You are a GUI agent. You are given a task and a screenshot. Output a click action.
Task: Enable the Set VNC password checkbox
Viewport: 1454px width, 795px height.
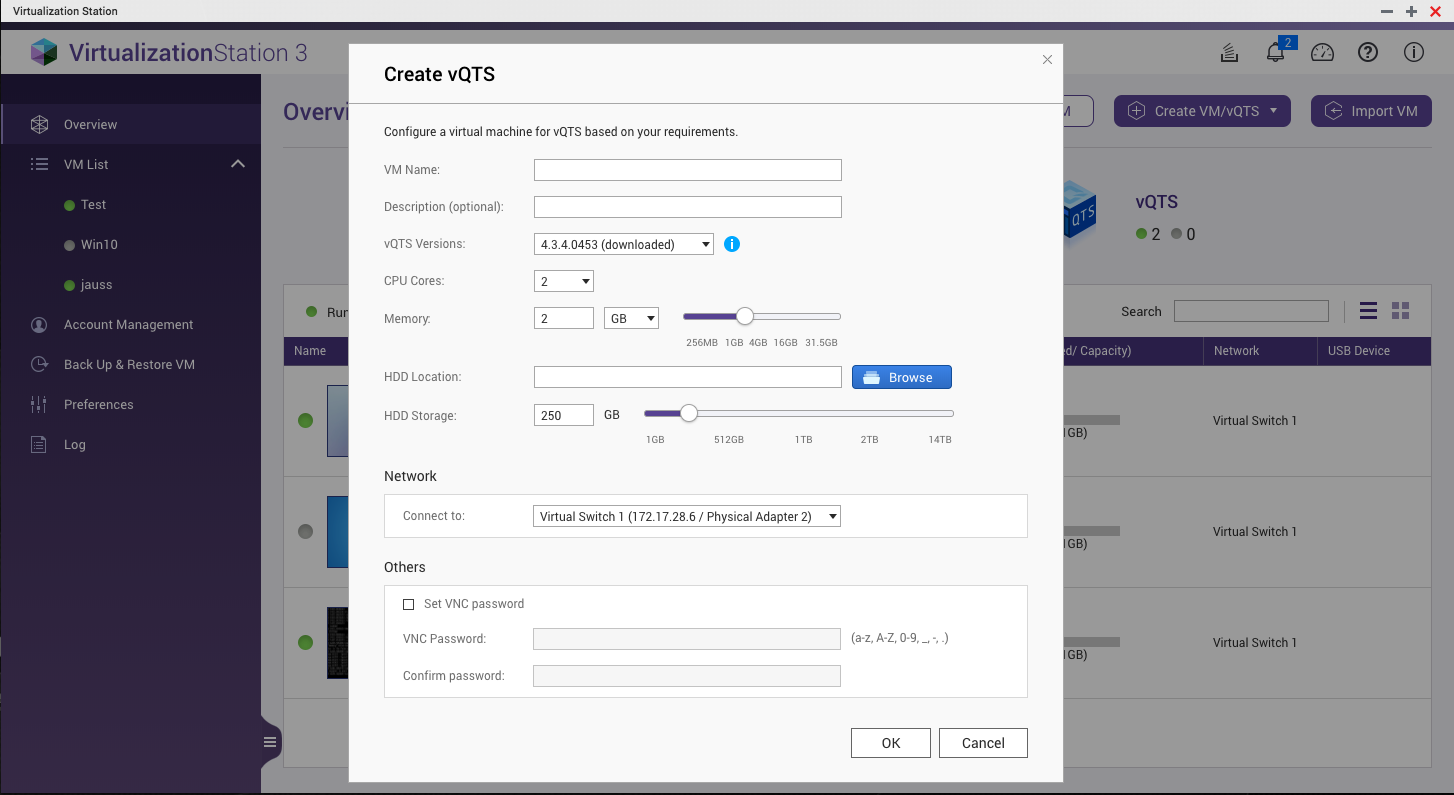pyautogui.click(x=408, y=604)
